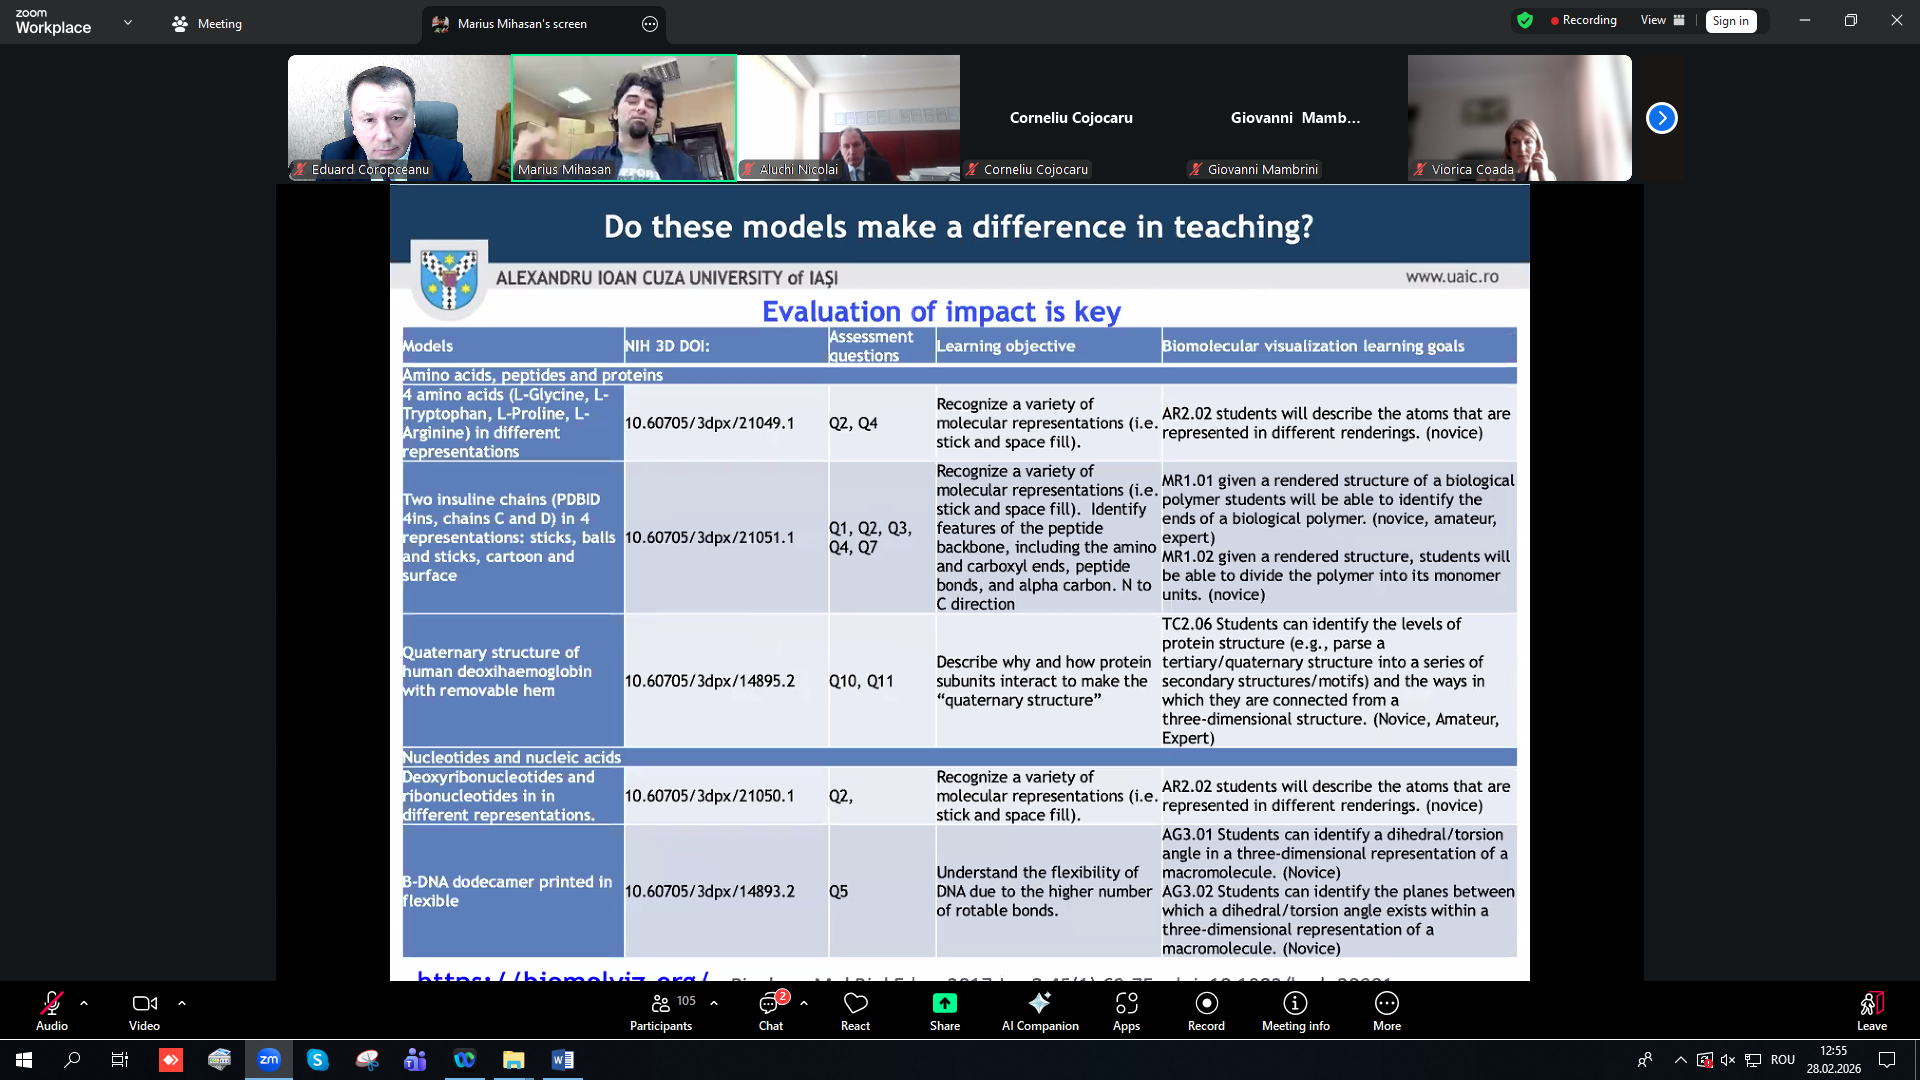Click the React heart icon
Screen dimensions: 1920x1080
click(x=855, y=1003)
